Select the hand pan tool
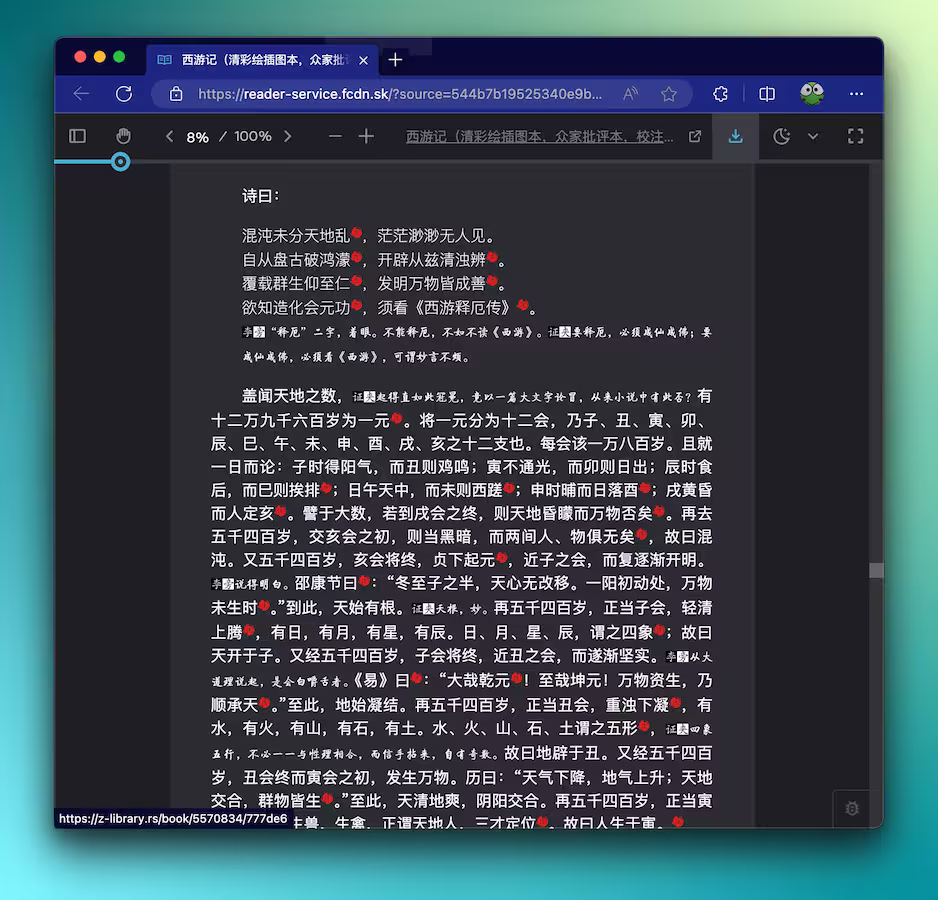The width and height of the screenshot is (938, 900). point(123,136)
